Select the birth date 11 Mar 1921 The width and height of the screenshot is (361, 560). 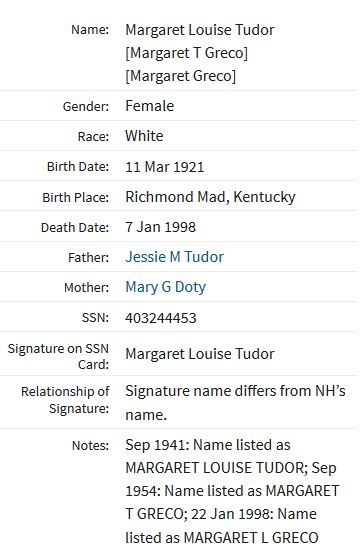164,167
